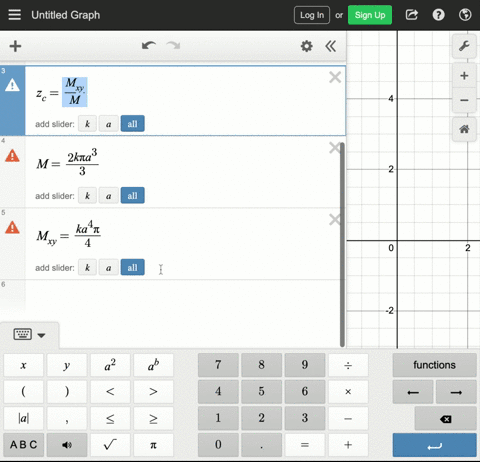Tap the equals sign key

(305, 445)
